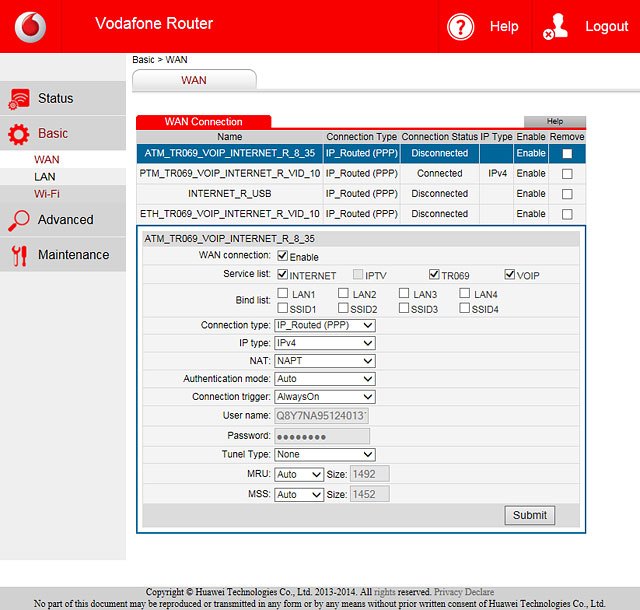Screen dimensions: 640x610
Task: Open Help via question mark icon
Action: (461, 27)
